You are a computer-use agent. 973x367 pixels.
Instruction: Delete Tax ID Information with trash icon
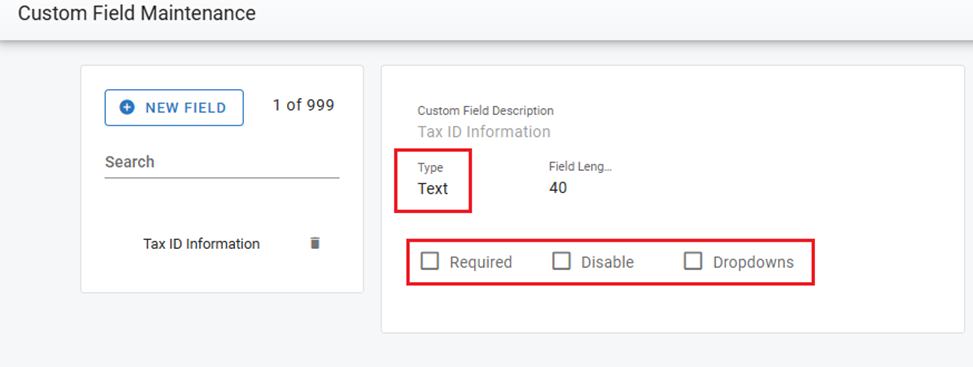[315, 243]
